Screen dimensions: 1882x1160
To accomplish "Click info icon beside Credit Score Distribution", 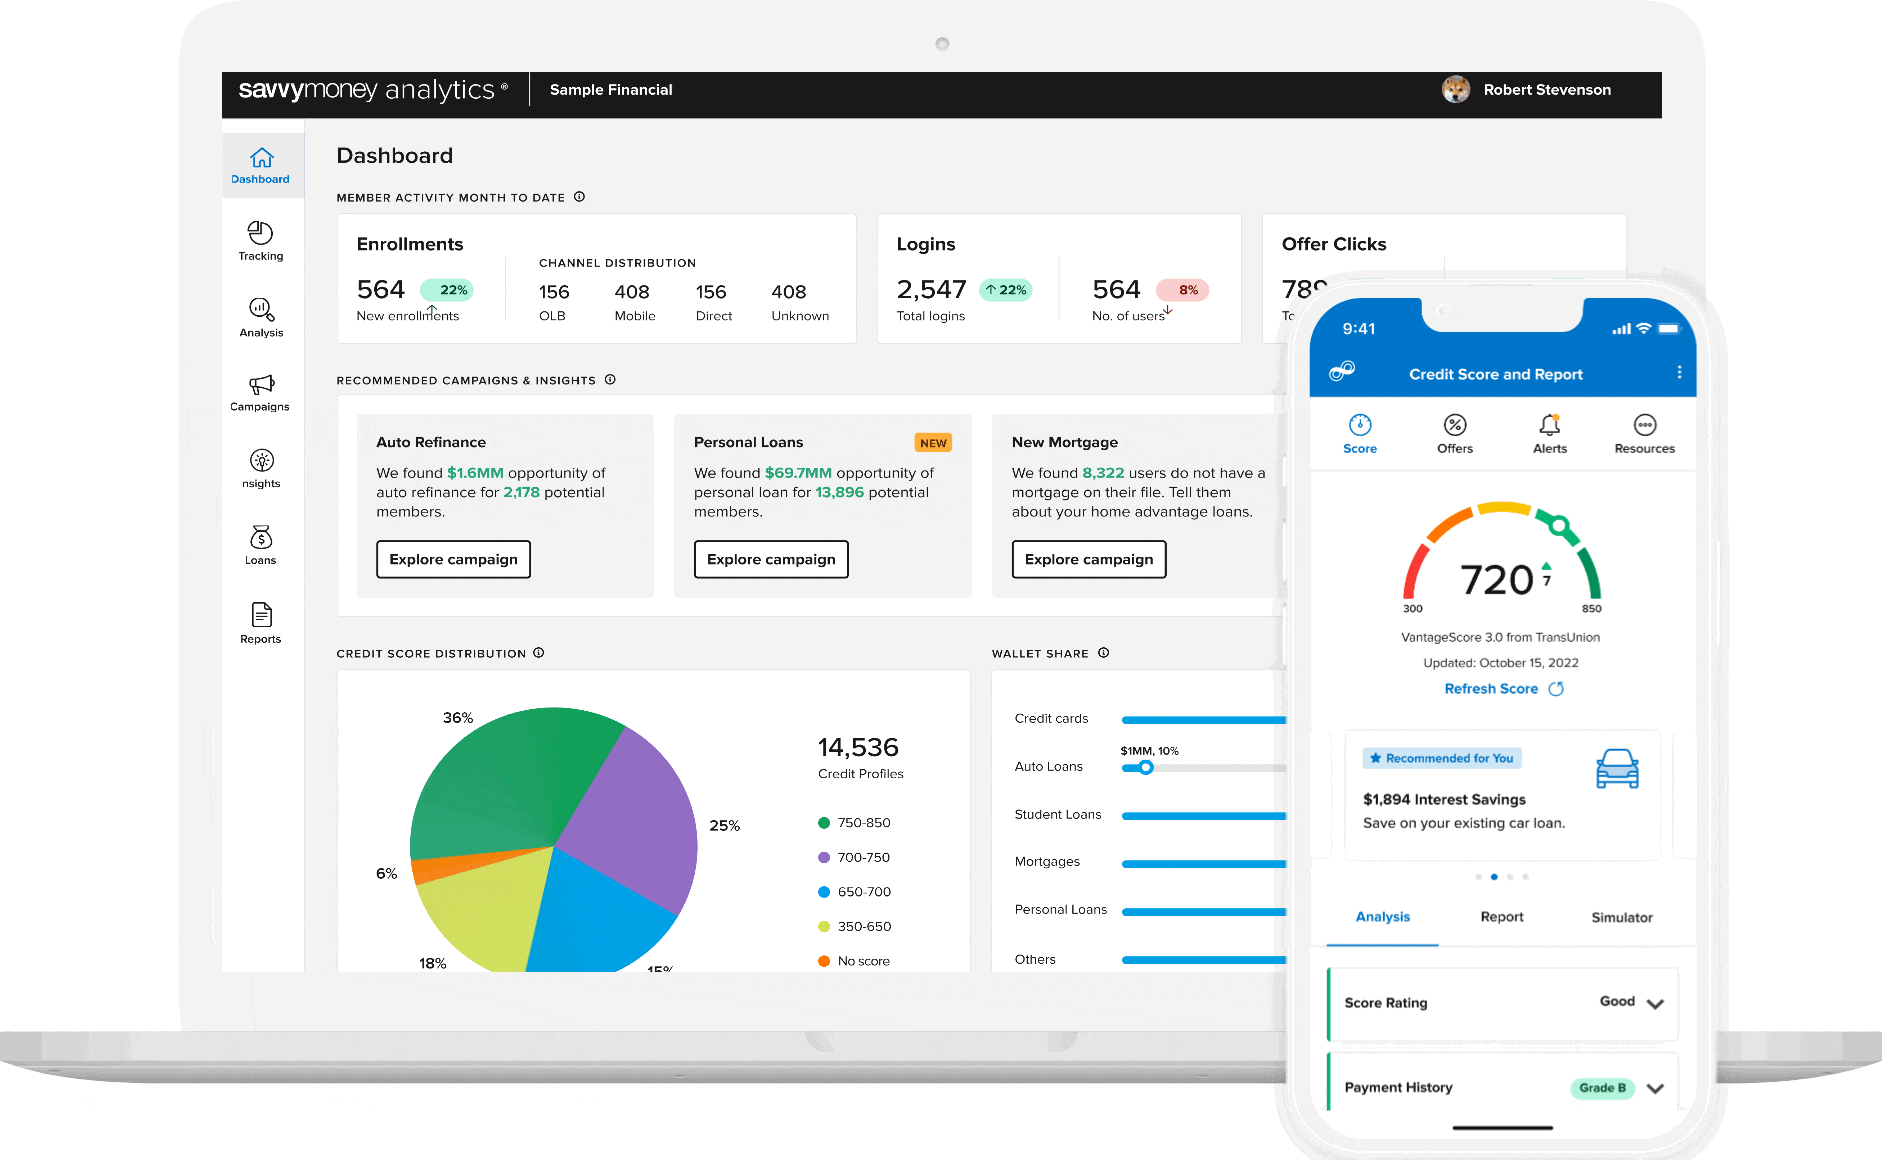I will (x=538, y=653).
